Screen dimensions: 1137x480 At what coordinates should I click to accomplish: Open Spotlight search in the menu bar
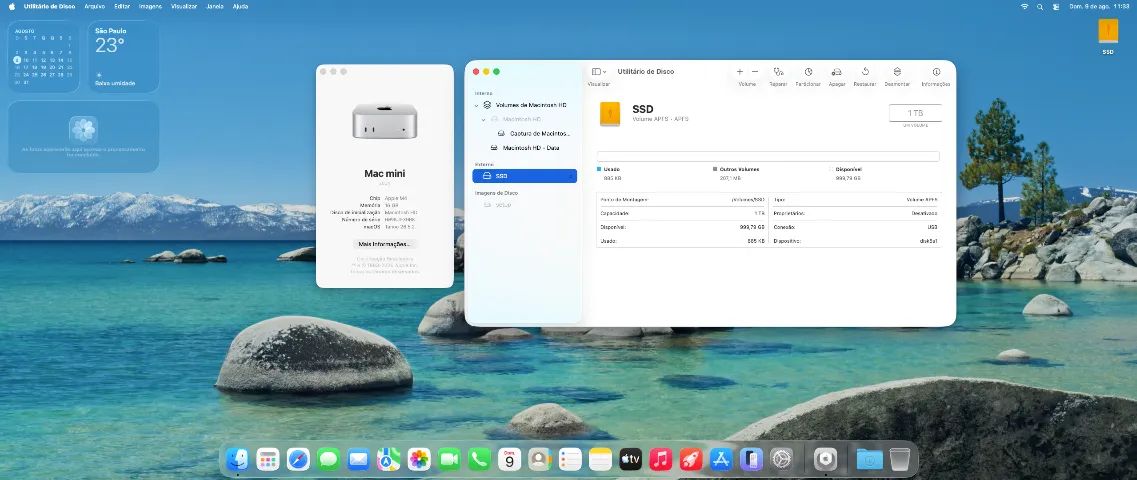1040,6
